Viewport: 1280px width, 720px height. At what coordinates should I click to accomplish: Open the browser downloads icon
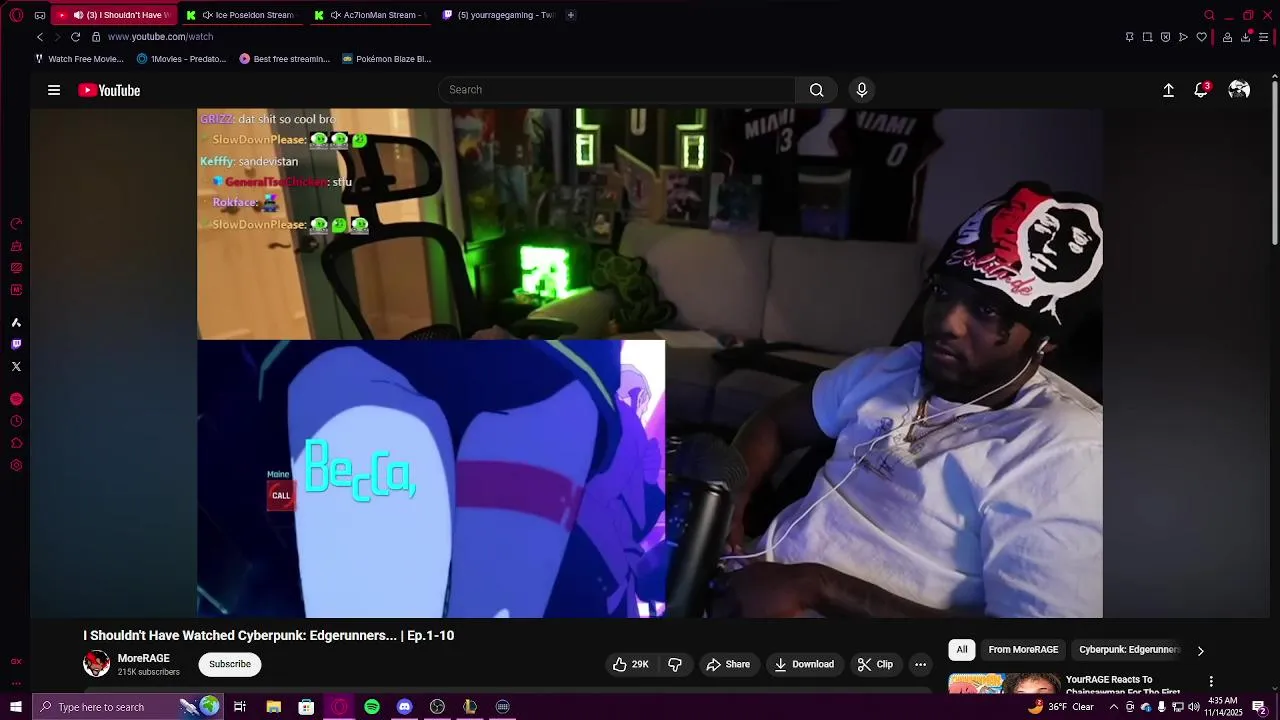click(1245, 37)
